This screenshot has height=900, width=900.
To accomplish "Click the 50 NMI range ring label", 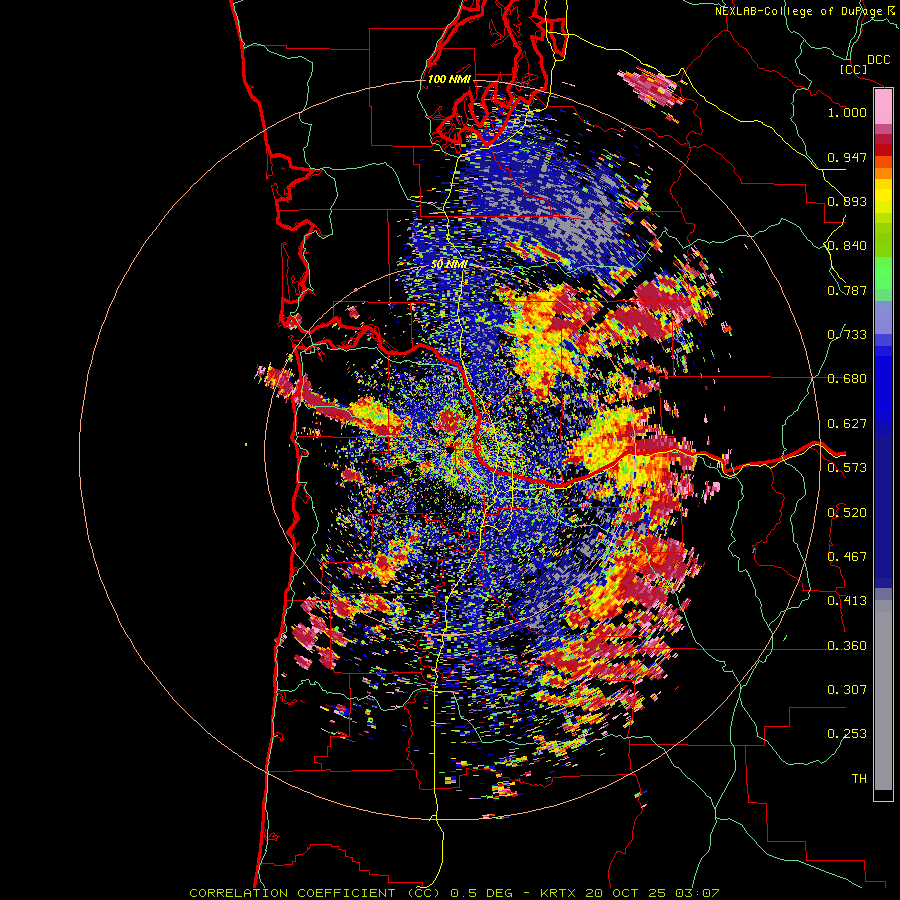I will [x=449, y=265].
